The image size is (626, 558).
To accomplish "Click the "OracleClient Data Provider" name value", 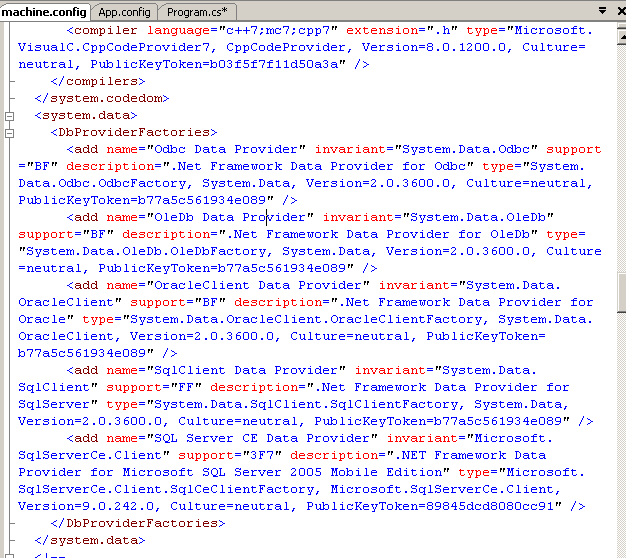I will (x=254, y=285).
